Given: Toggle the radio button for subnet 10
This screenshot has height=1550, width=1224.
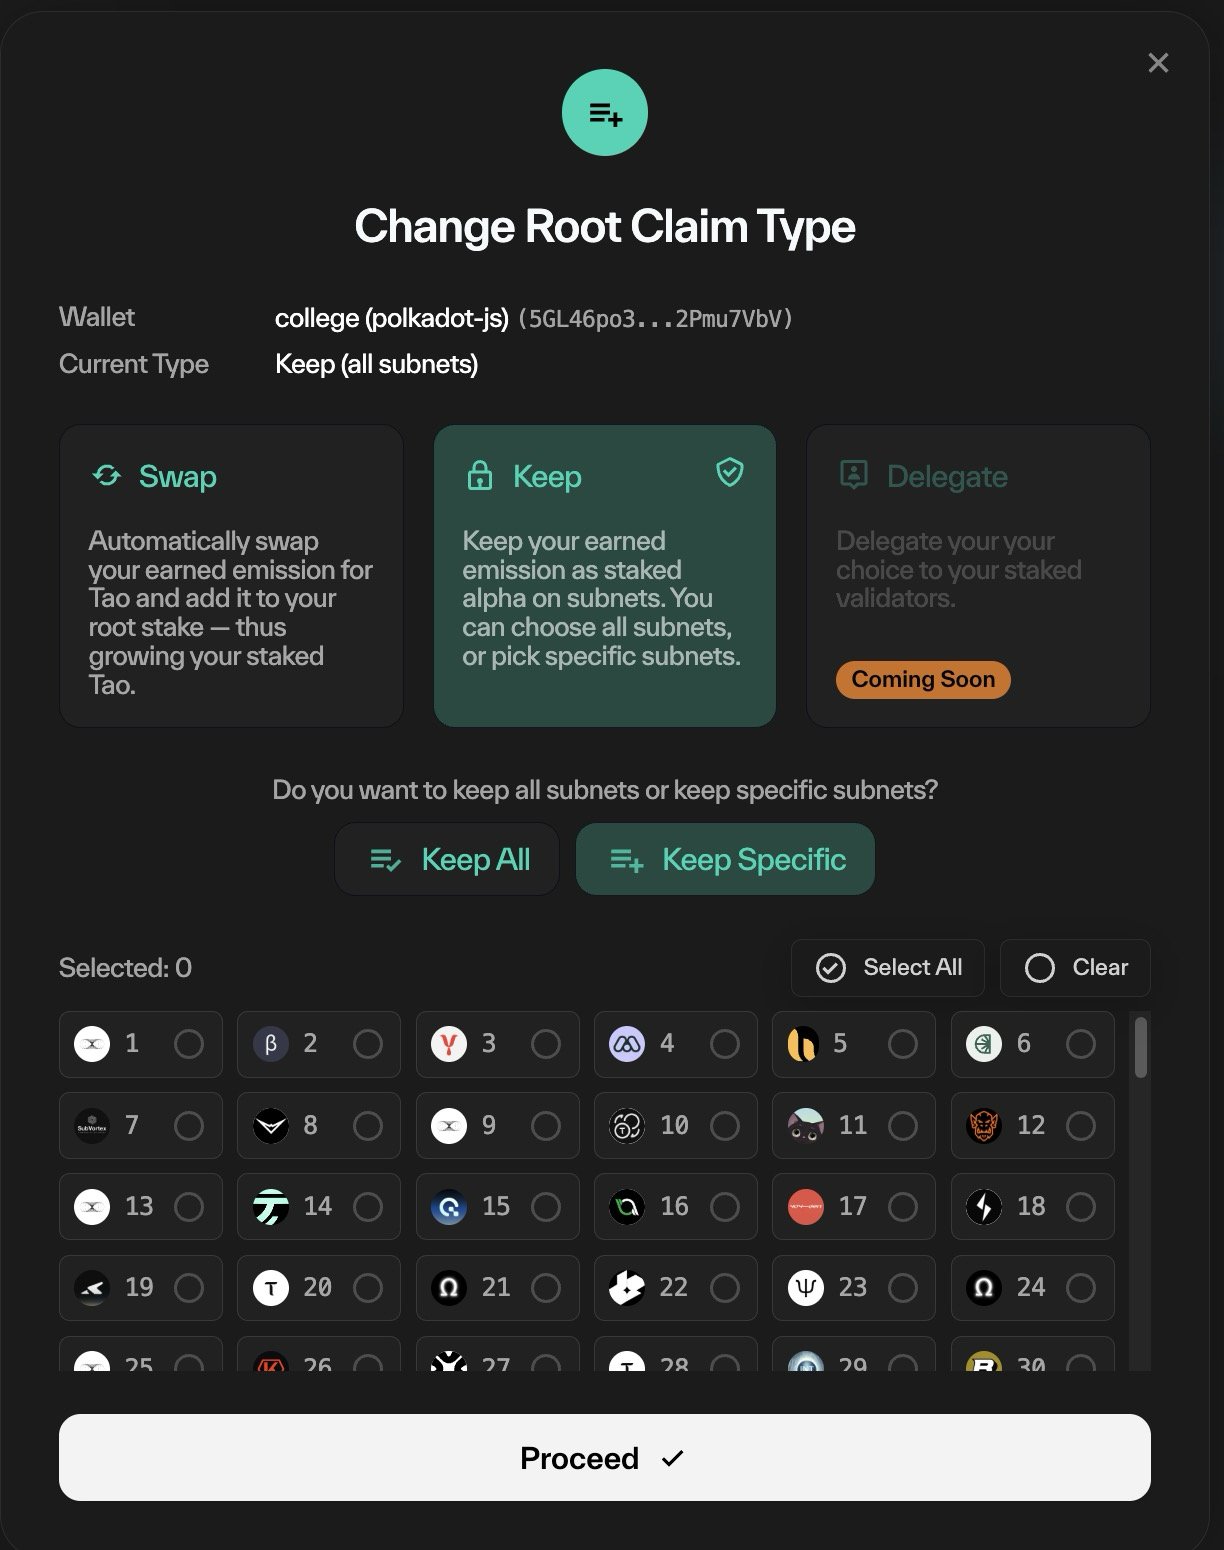Looking at the screenshot, I should point(725,1126).
